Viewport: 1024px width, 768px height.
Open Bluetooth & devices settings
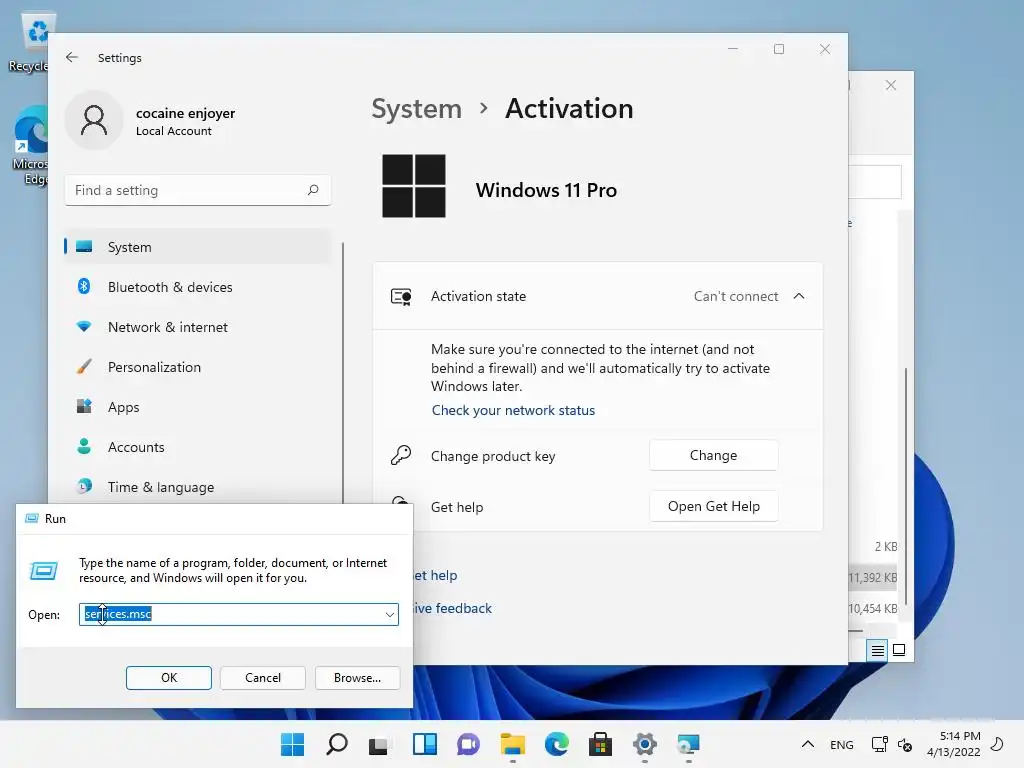point(197,287)
